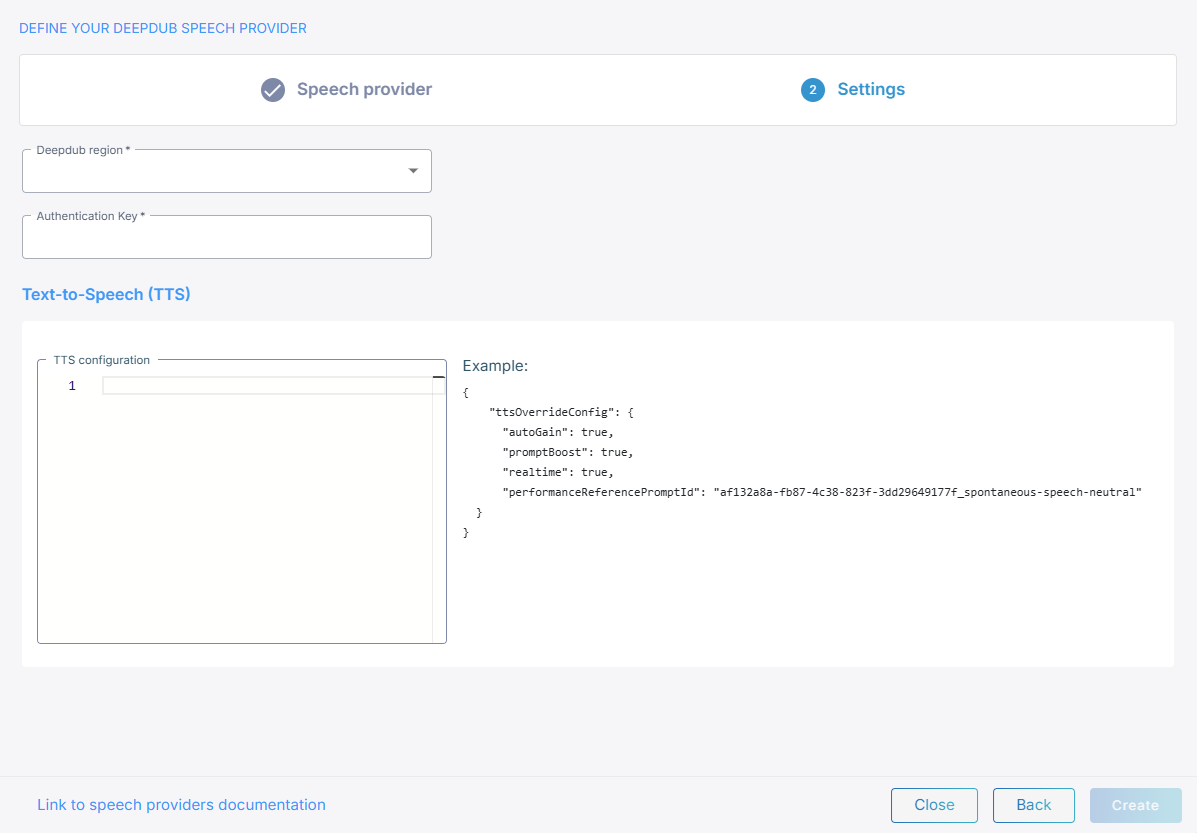Click the Create button
Viewport: 1197px width, 833px height.
[x=1135, y=805]
